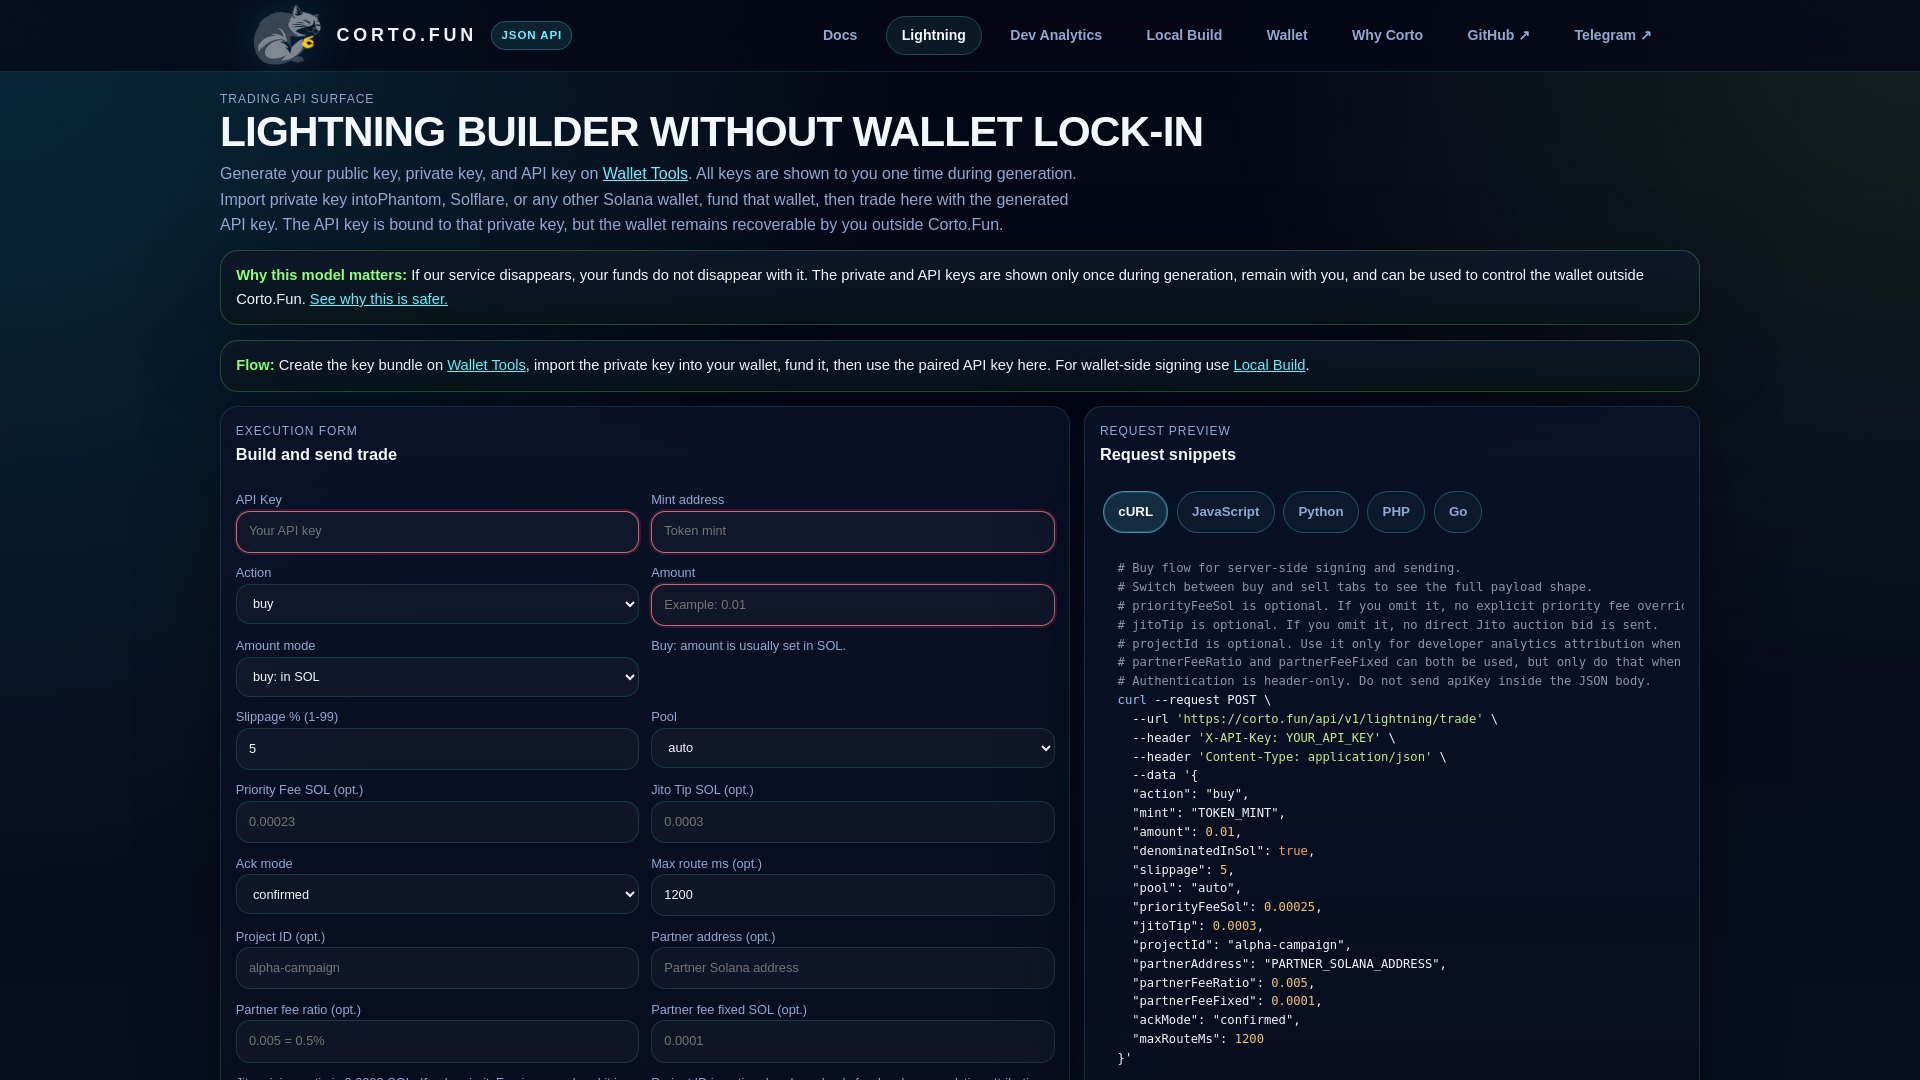Screen dimensions: 1920x1080
Task: Open the GitHub external link
Action: coord(1498,35)
